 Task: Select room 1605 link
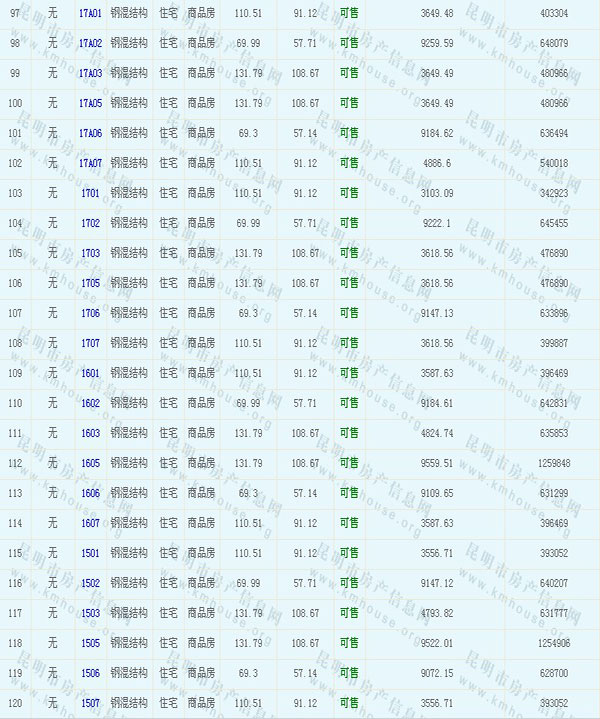90,464
